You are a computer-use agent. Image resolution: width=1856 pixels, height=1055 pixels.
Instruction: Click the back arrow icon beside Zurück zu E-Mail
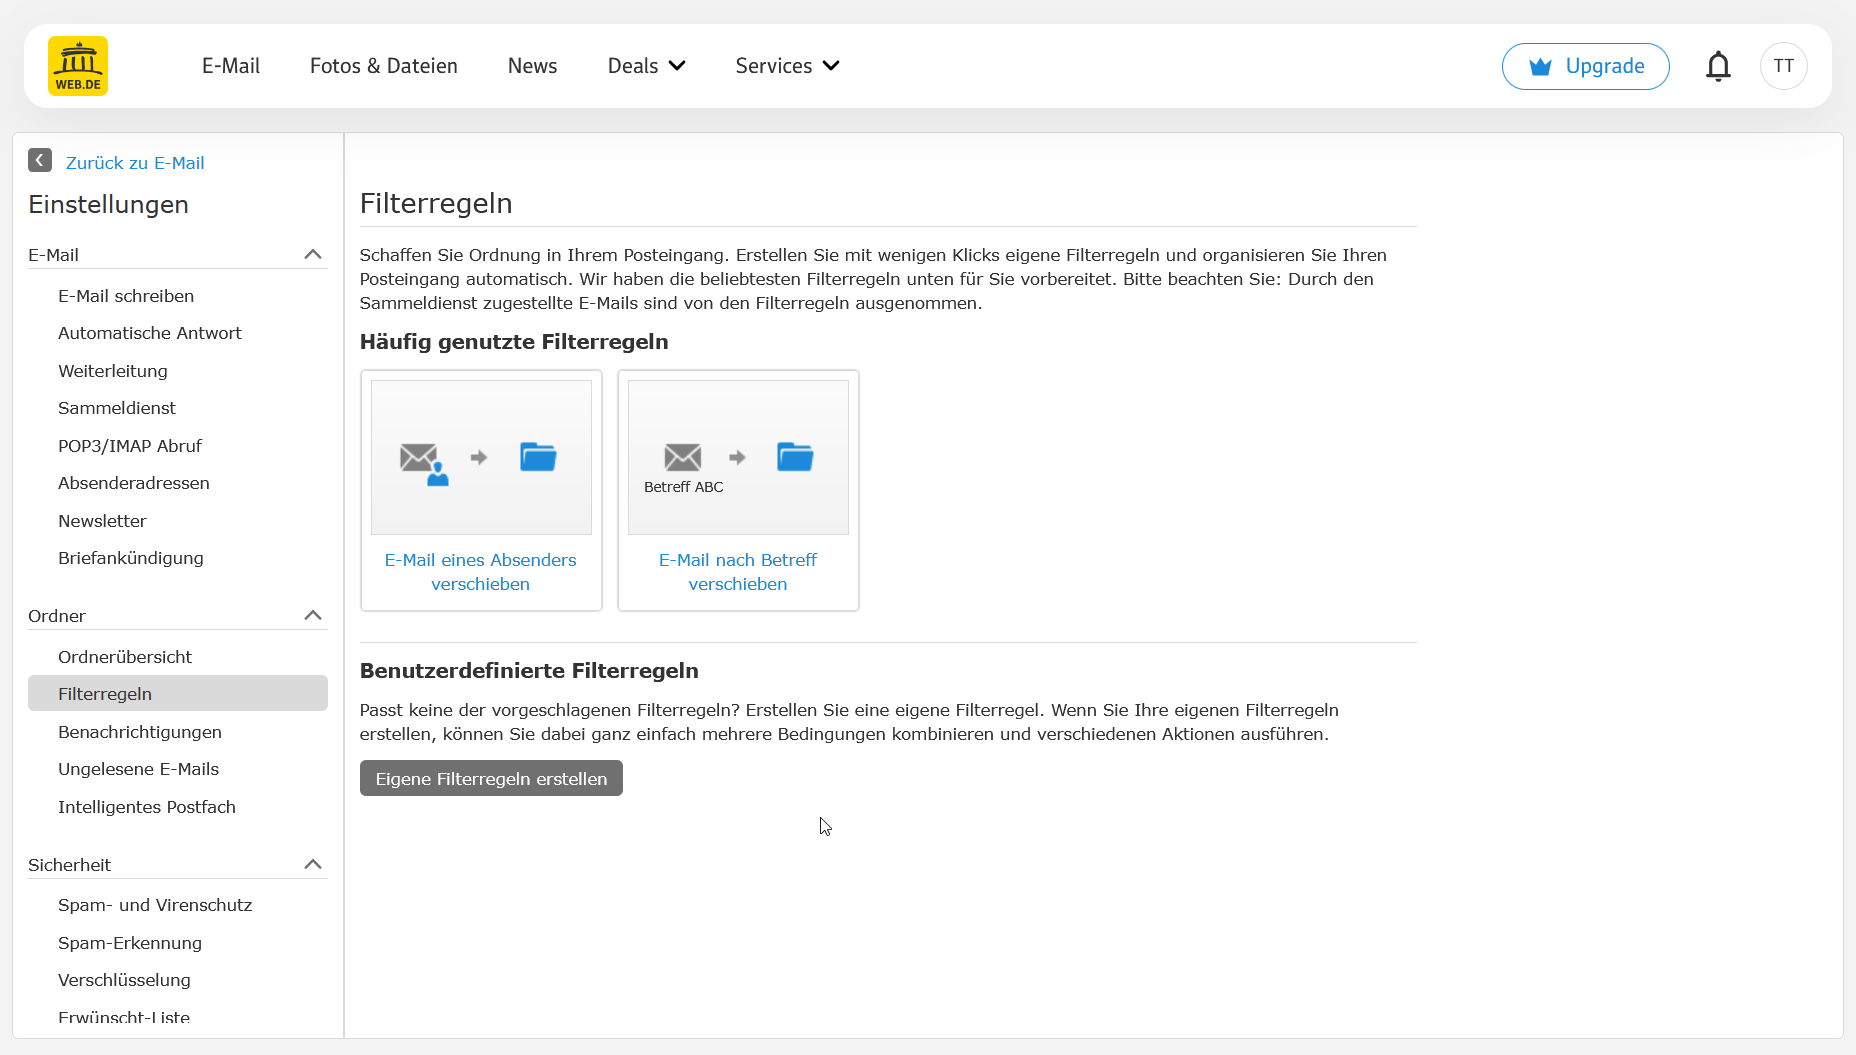click(x=40, y=161)
